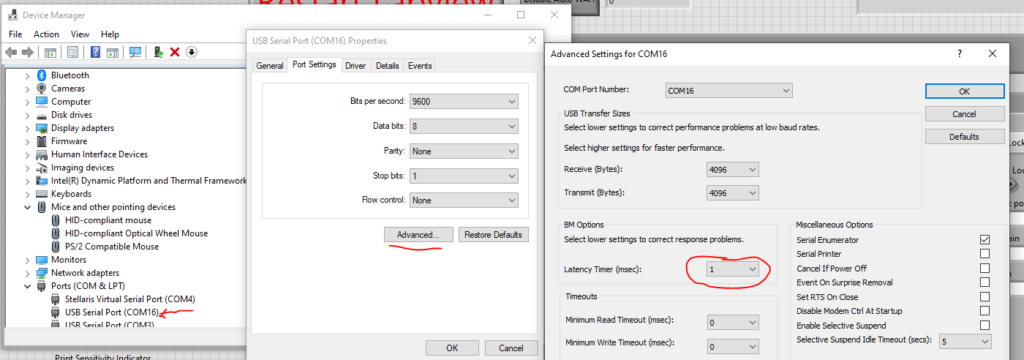Click the Bluetooth category icon

(x=42, y=75)
